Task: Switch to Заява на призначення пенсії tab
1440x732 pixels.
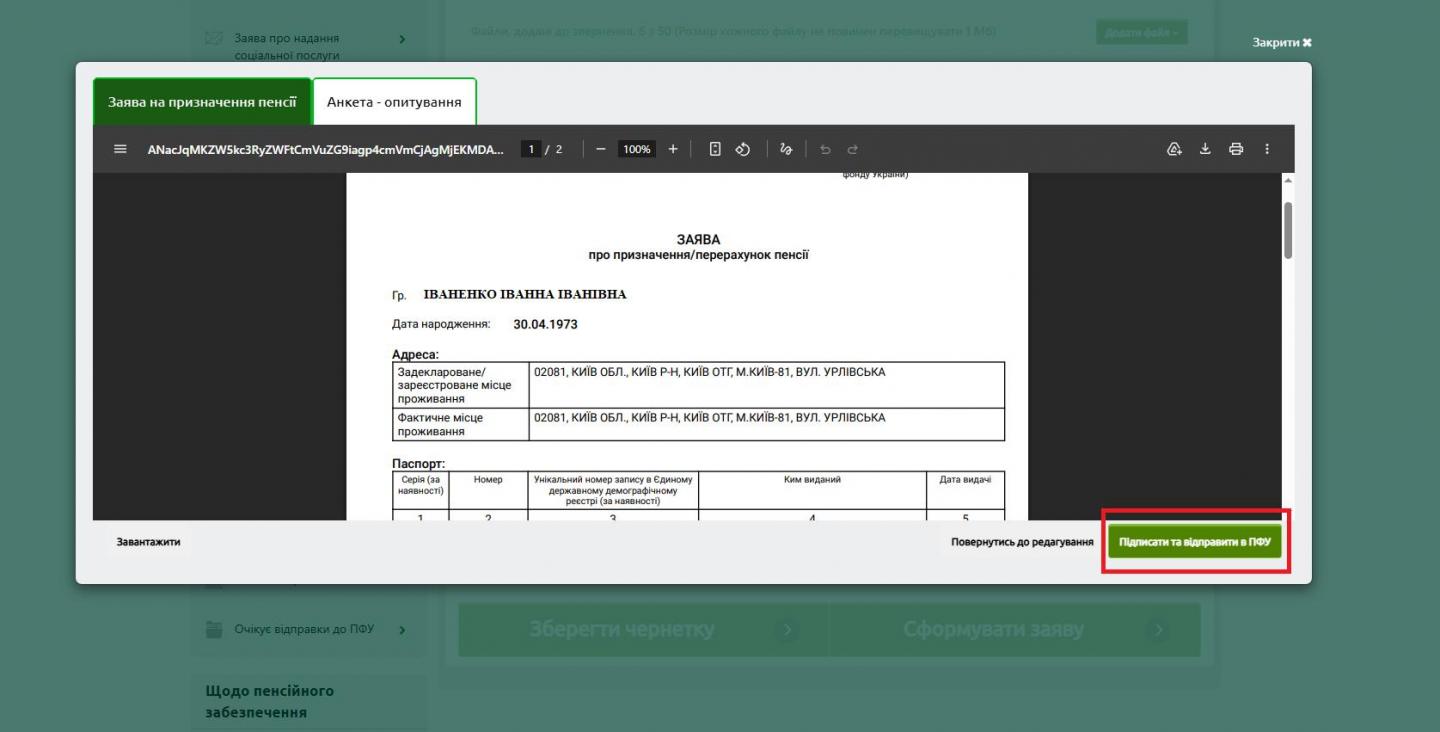Action: click(x=202, y=102)
